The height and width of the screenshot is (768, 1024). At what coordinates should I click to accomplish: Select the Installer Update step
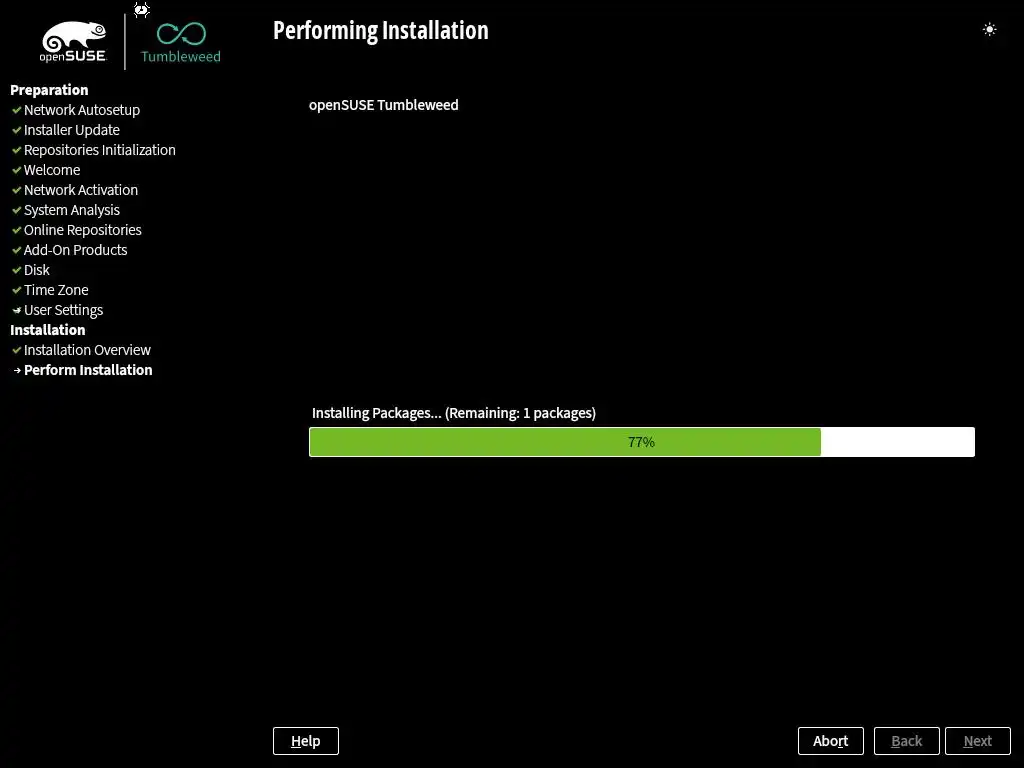coord(72,131)
